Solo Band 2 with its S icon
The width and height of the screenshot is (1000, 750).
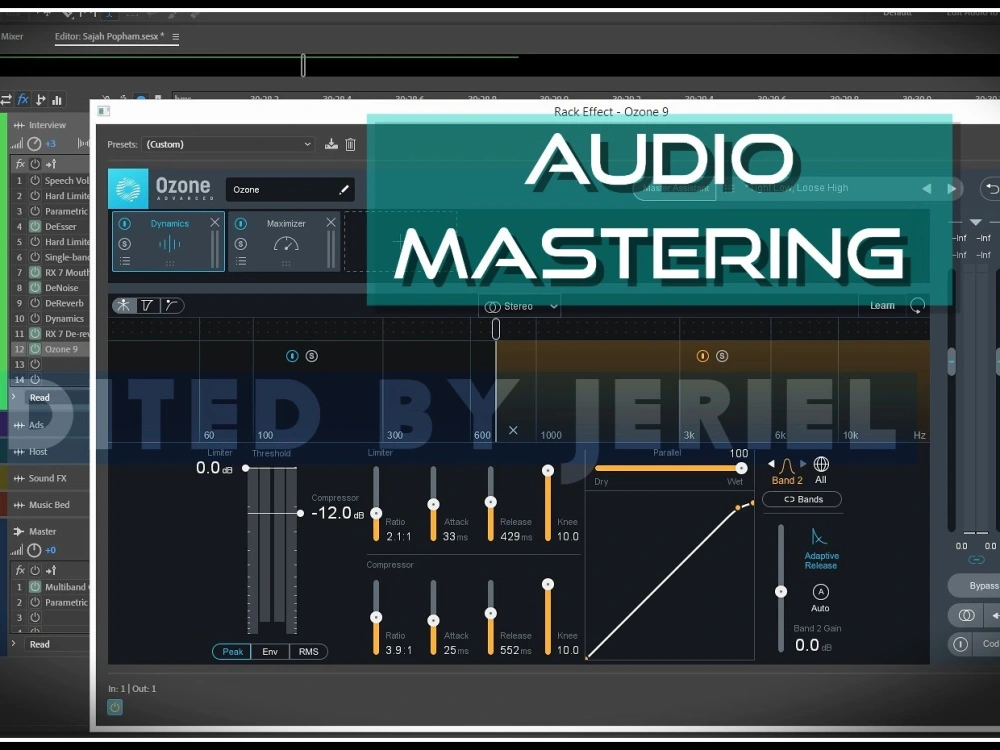[722, 356]
